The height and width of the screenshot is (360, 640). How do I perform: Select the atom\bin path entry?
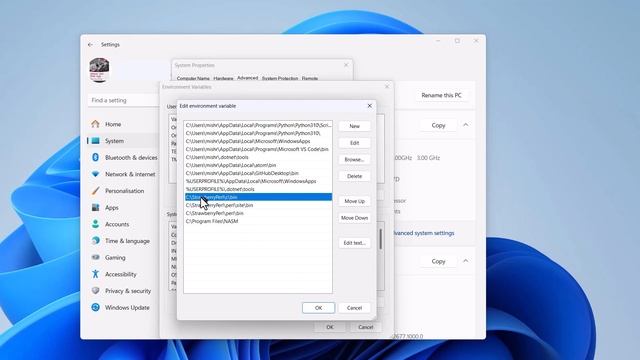(x=258, y=165)
